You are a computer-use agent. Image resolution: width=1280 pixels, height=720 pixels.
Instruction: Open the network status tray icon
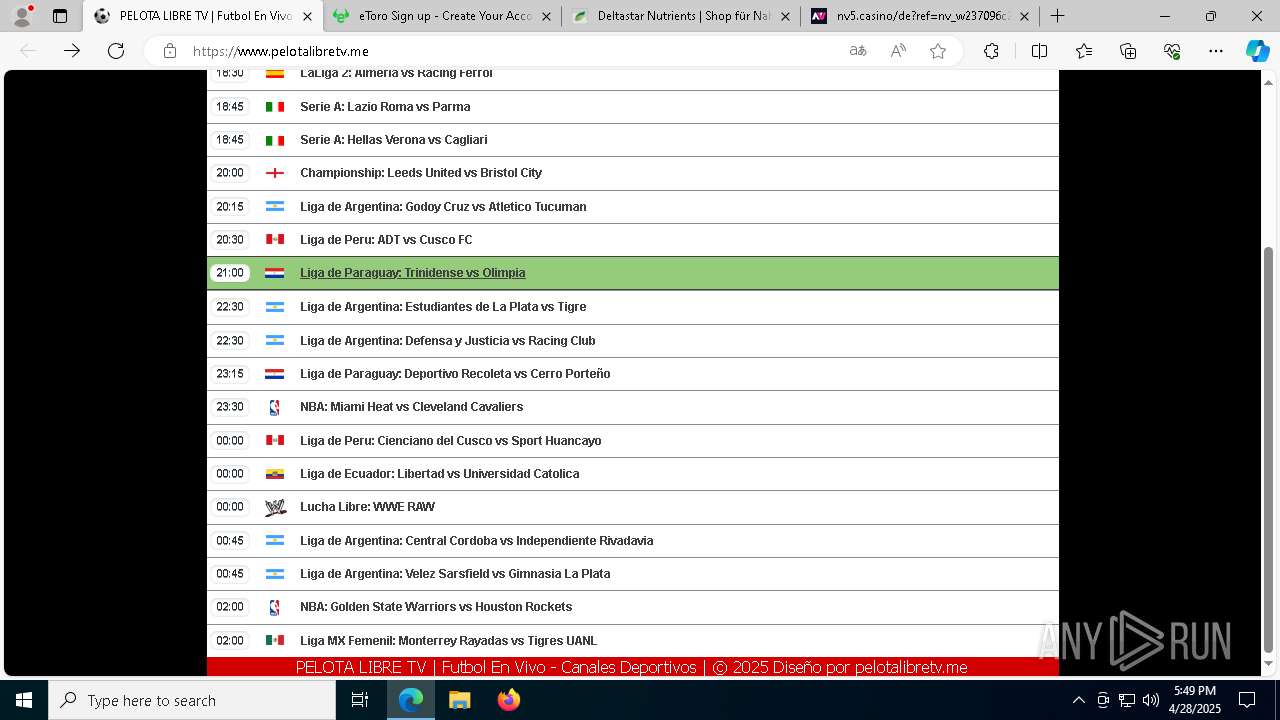1127,700
